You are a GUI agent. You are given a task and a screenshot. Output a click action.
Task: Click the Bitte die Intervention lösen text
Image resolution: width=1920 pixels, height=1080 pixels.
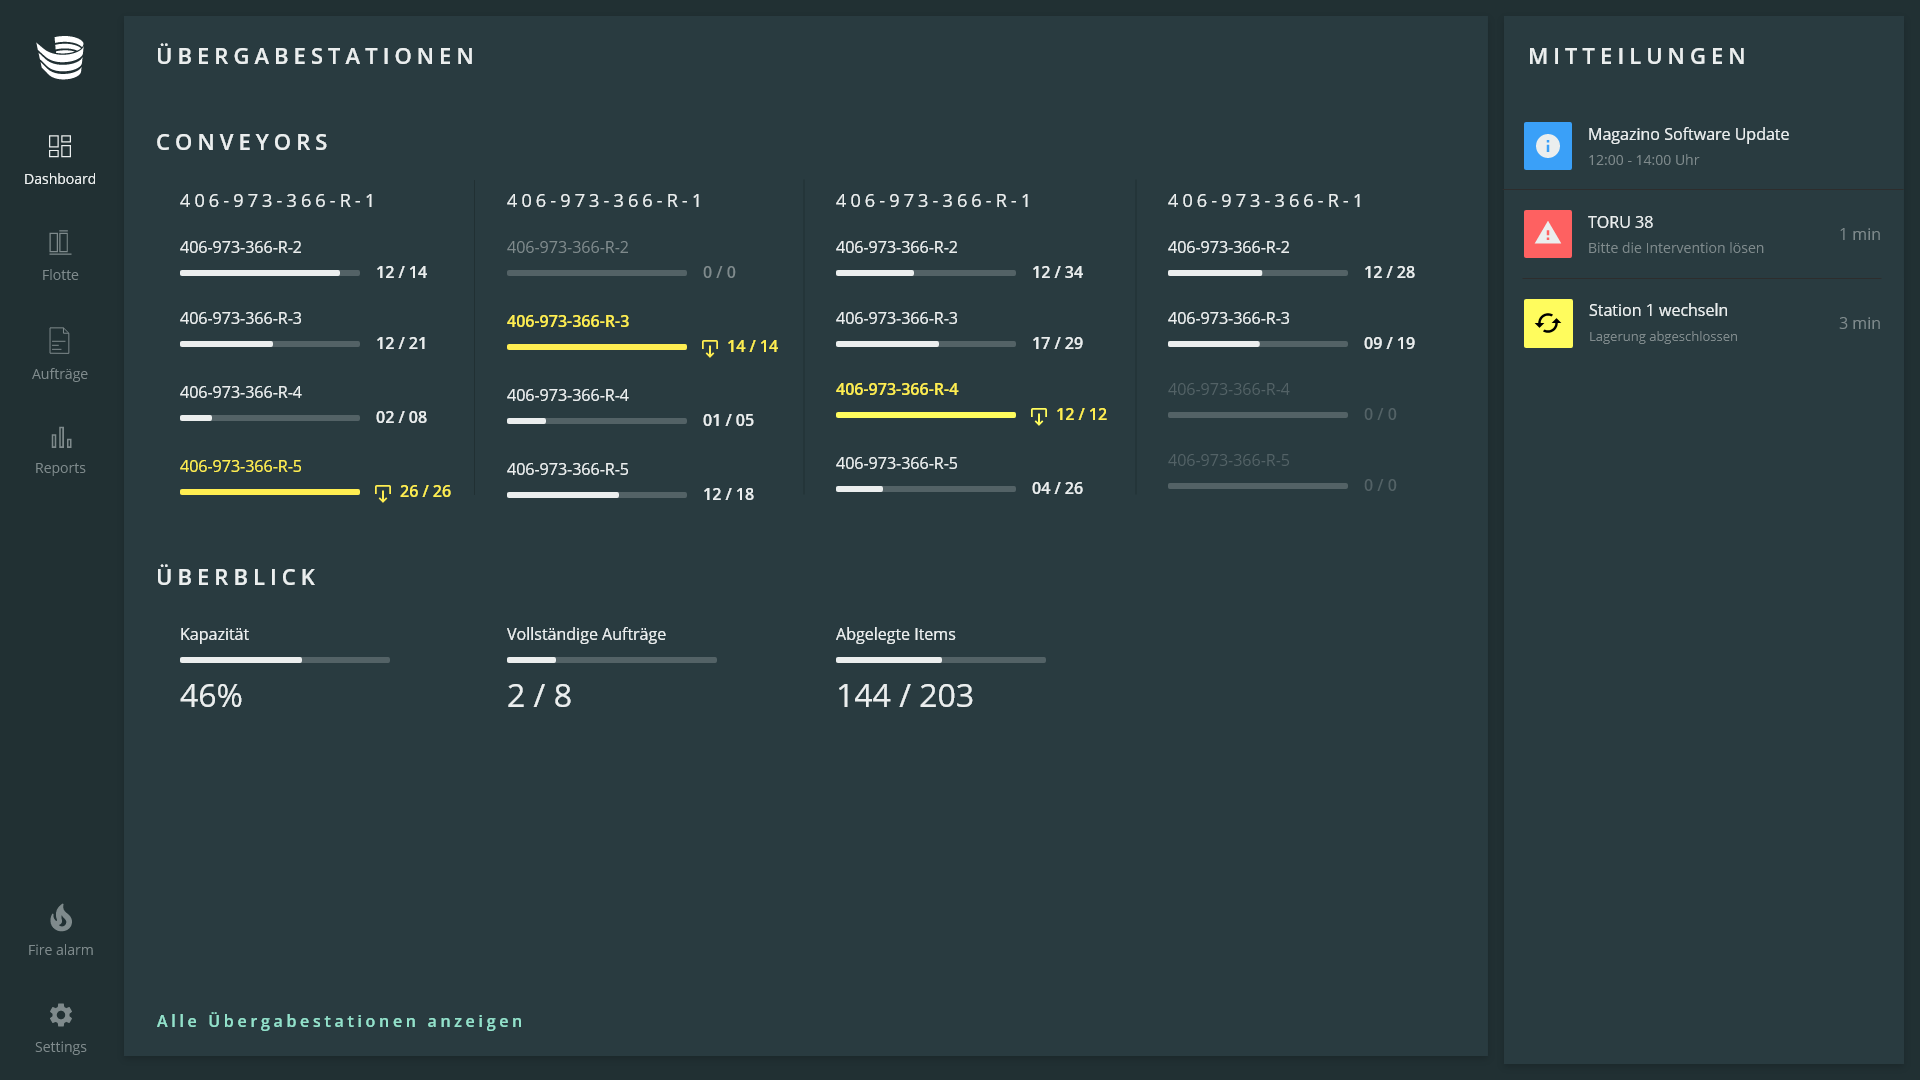(1676, 248)
